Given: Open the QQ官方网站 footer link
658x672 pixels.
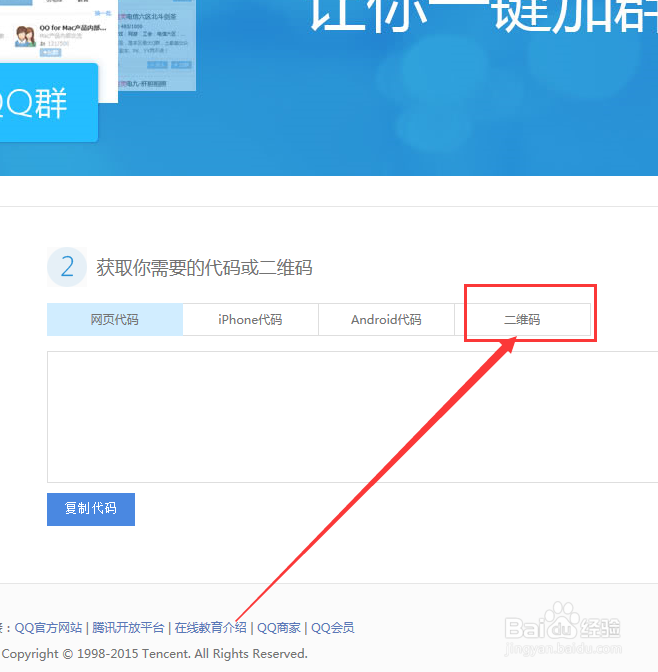Looking at the screenshot, I should 48,628.
